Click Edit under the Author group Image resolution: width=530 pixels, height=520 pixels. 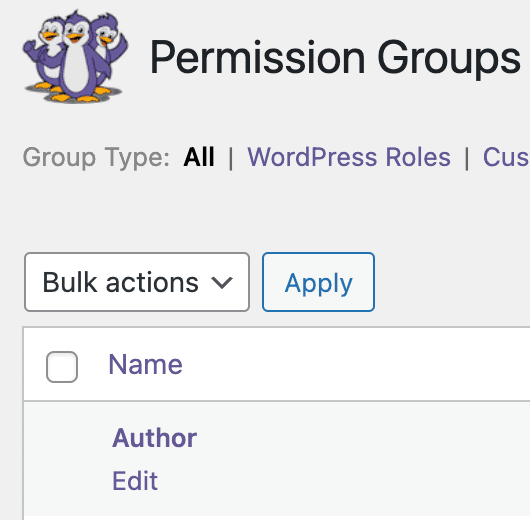point(135,480)
